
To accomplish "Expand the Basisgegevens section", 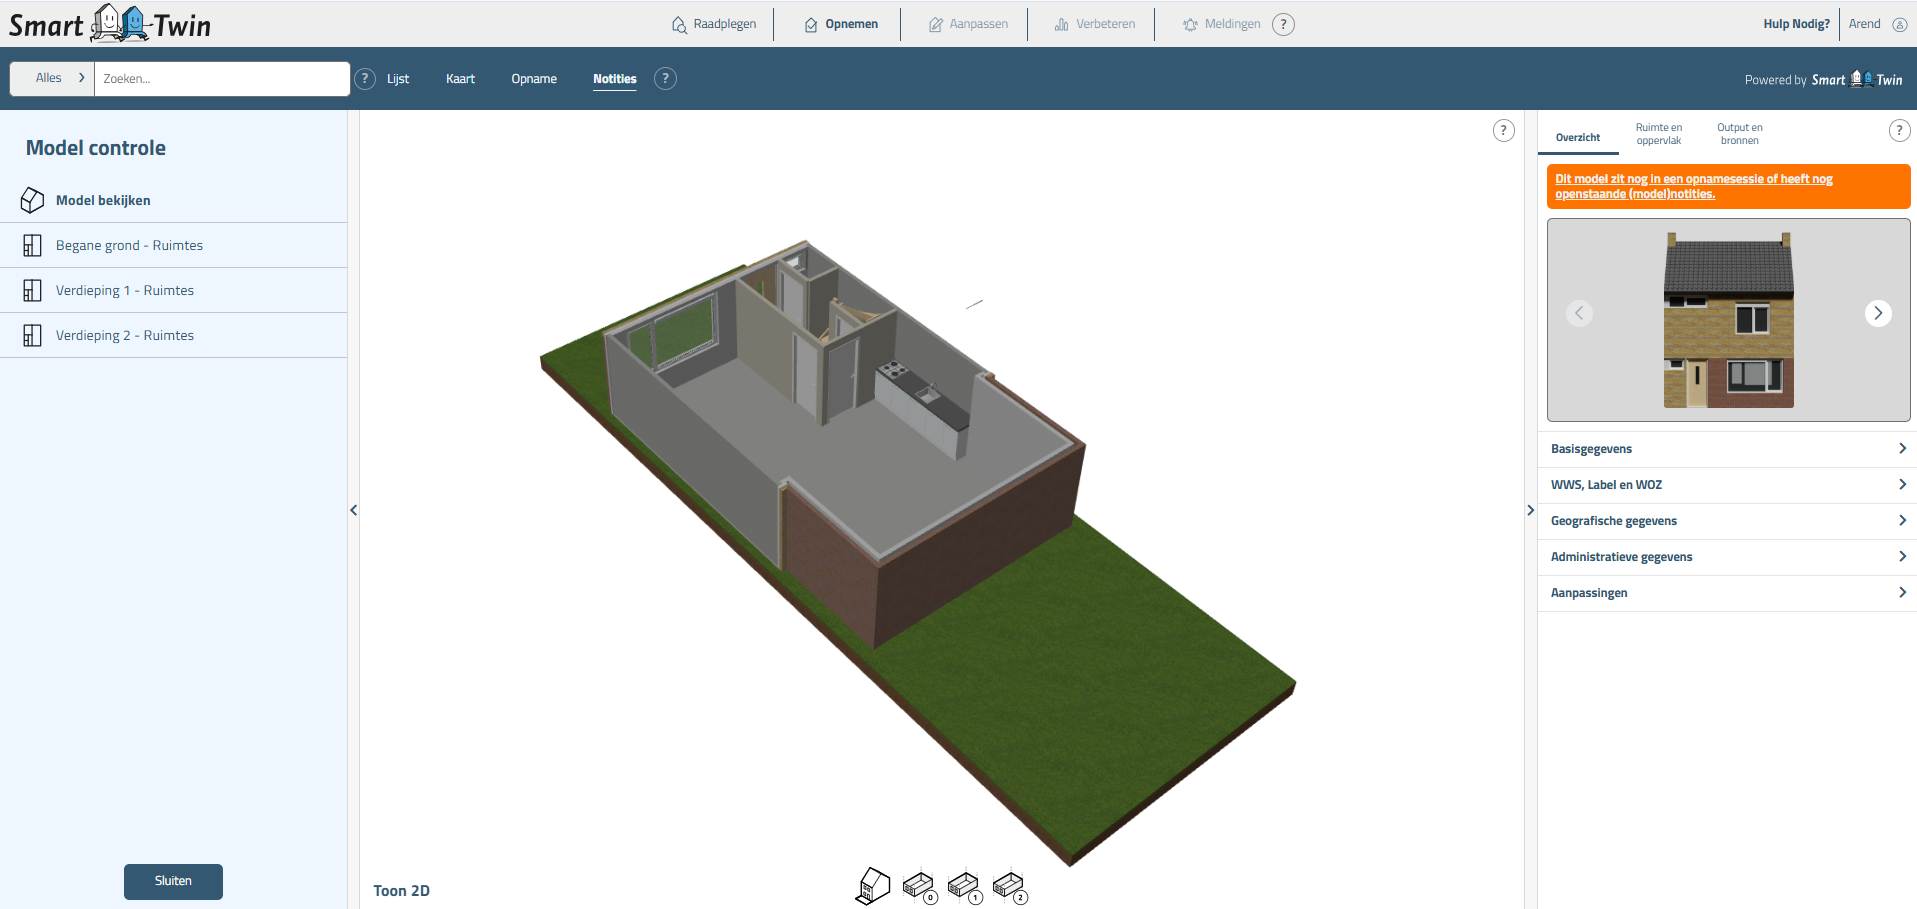I will (1727, 449).
